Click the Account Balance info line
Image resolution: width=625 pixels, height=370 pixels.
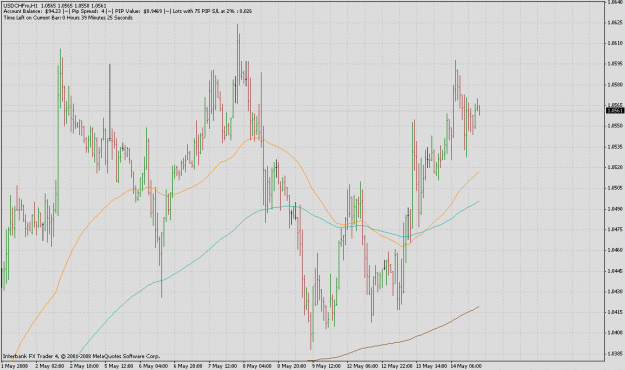[x=128, y=12]
